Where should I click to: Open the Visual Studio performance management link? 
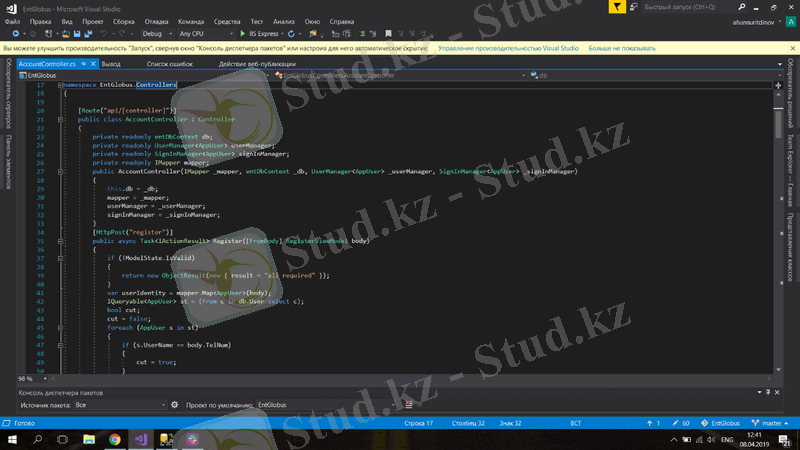tap(508, 48)
